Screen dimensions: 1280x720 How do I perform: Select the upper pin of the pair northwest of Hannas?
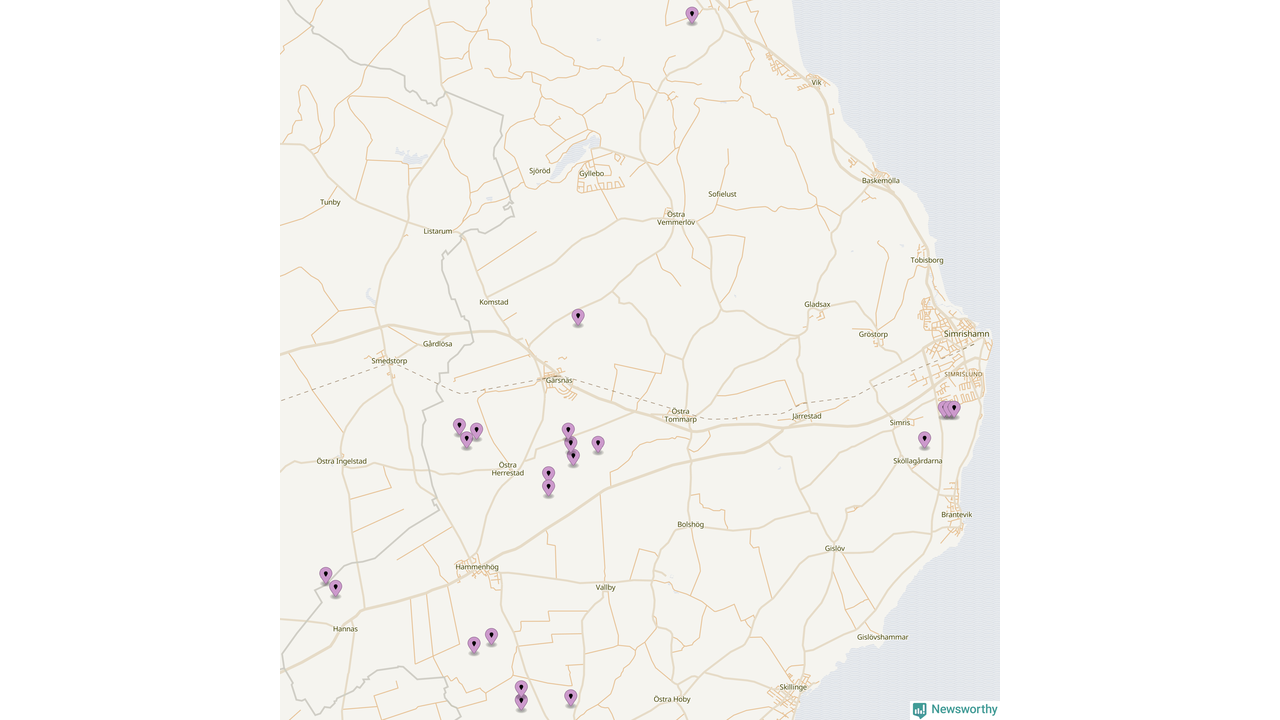(x=325, y=575)
